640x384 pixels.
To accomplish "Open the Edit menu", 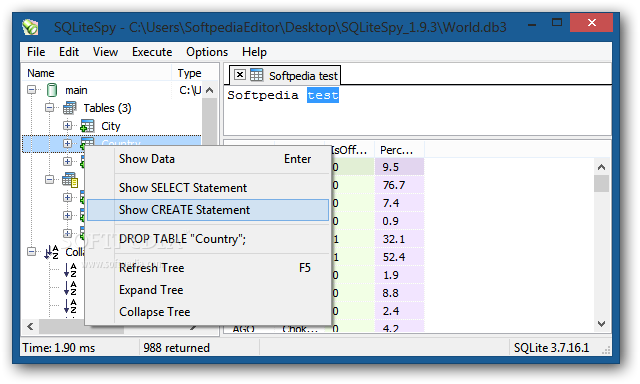I will coord(69,52).
